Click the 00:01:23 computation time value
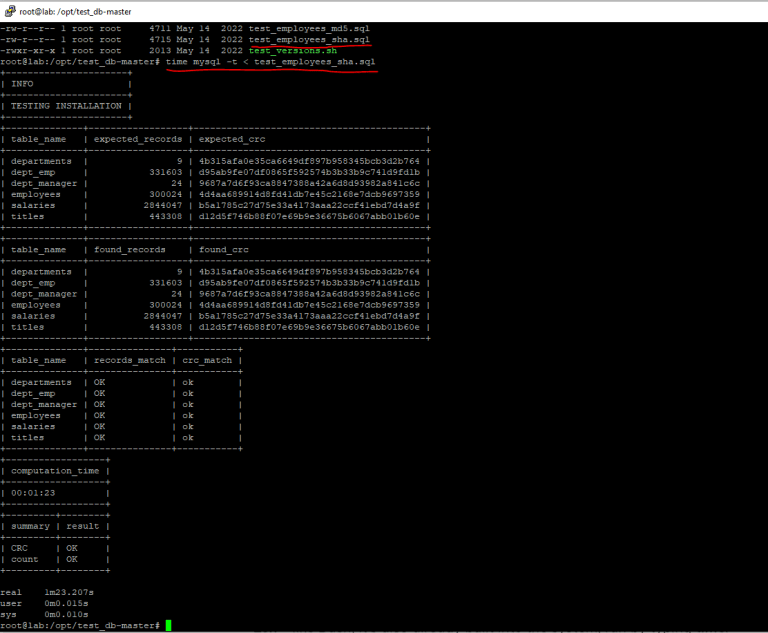This screenshot has width=768, height=633. (33, 493)
